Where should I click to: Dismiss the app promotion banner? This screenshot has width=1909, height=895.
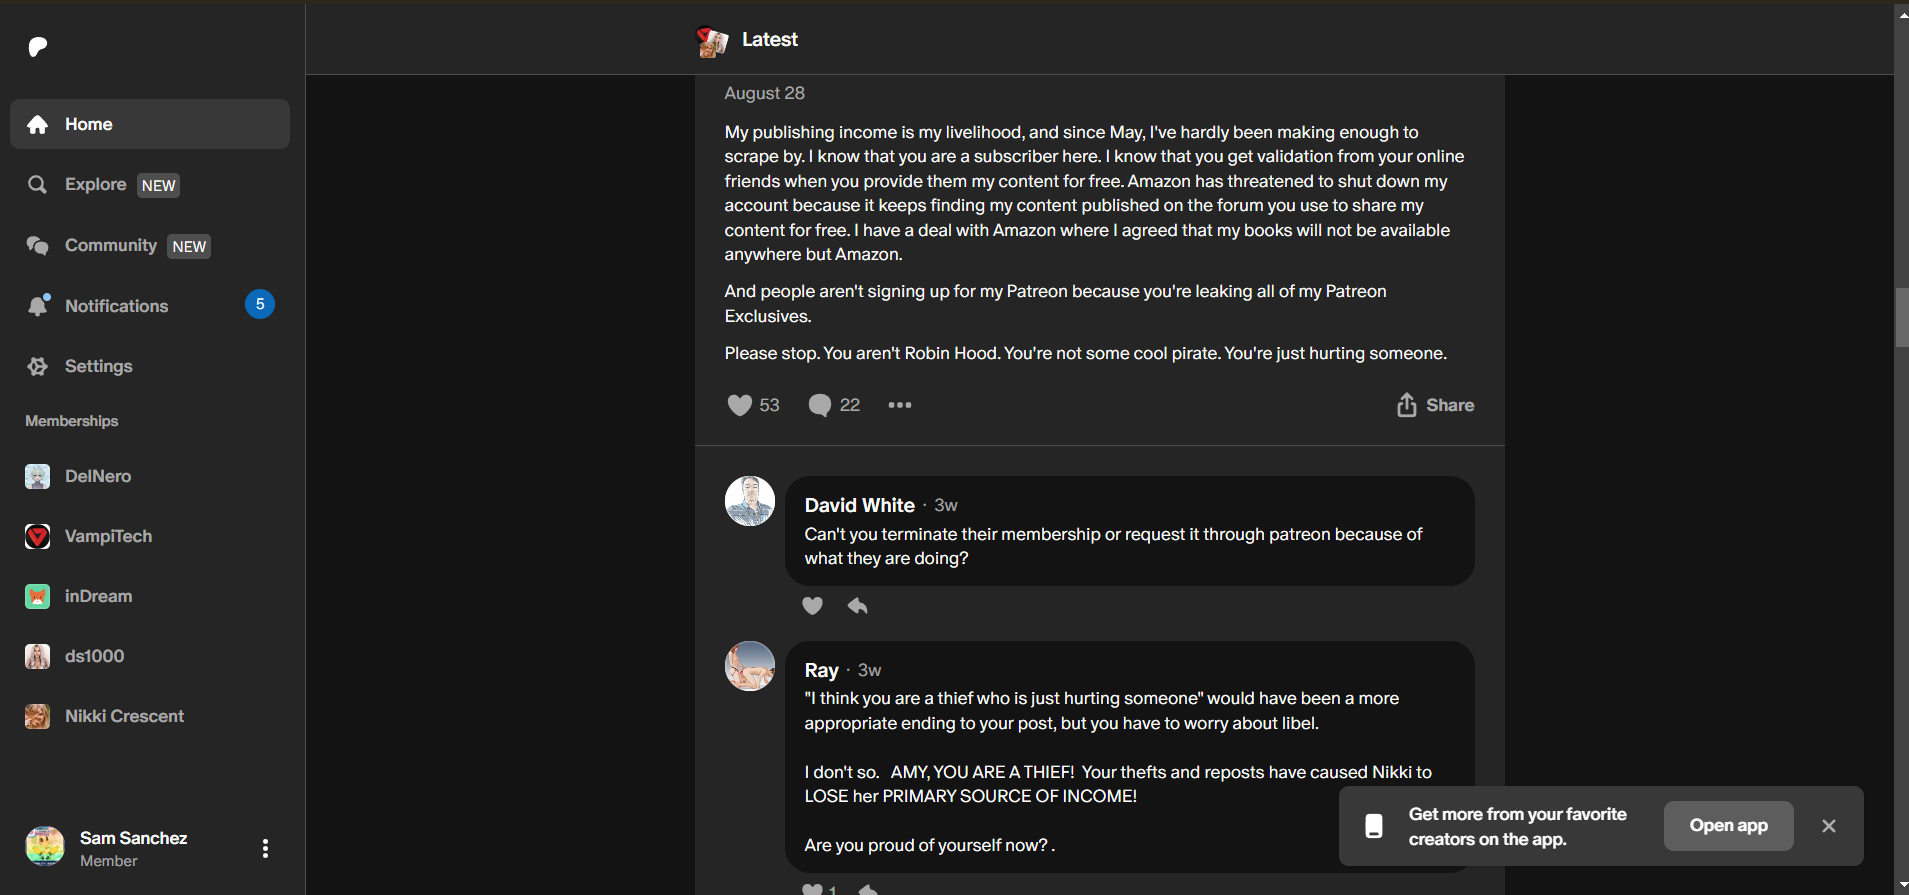[x=1829, y=826]
